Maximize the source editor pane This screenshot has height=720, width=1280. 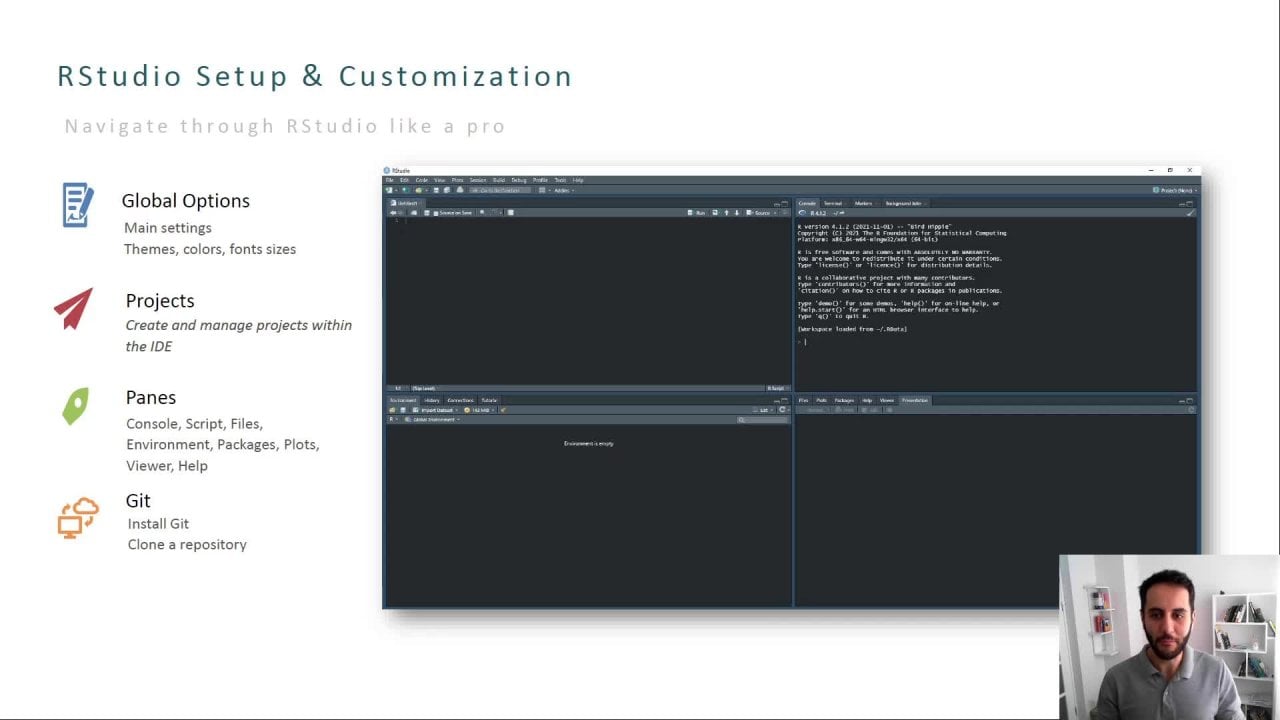point(785,204)
